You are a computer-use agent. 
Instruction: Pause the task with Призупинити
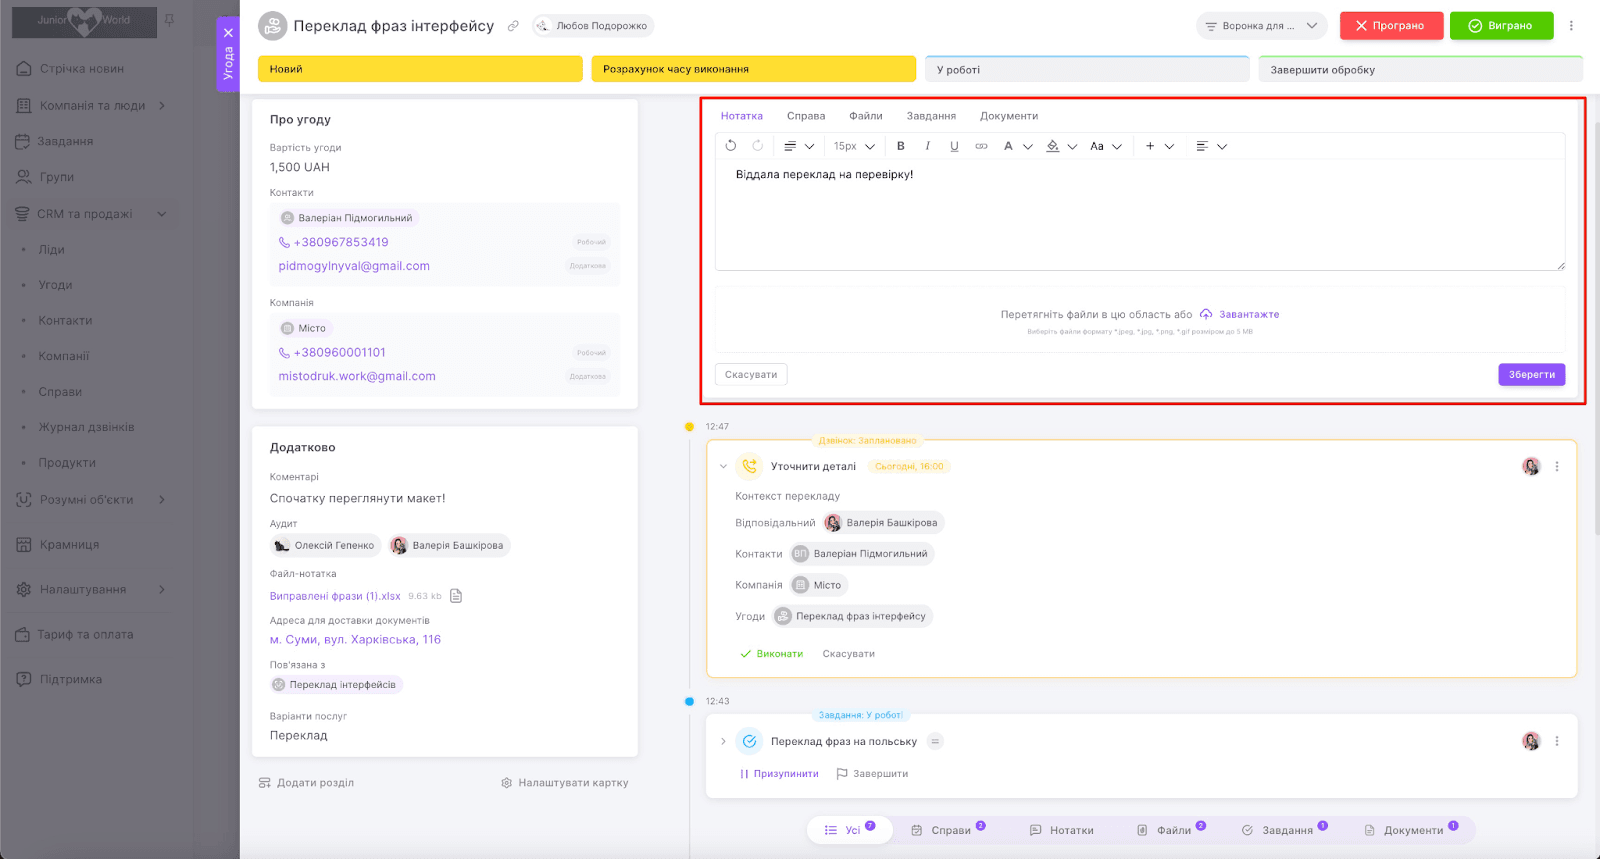pos(779,774)
